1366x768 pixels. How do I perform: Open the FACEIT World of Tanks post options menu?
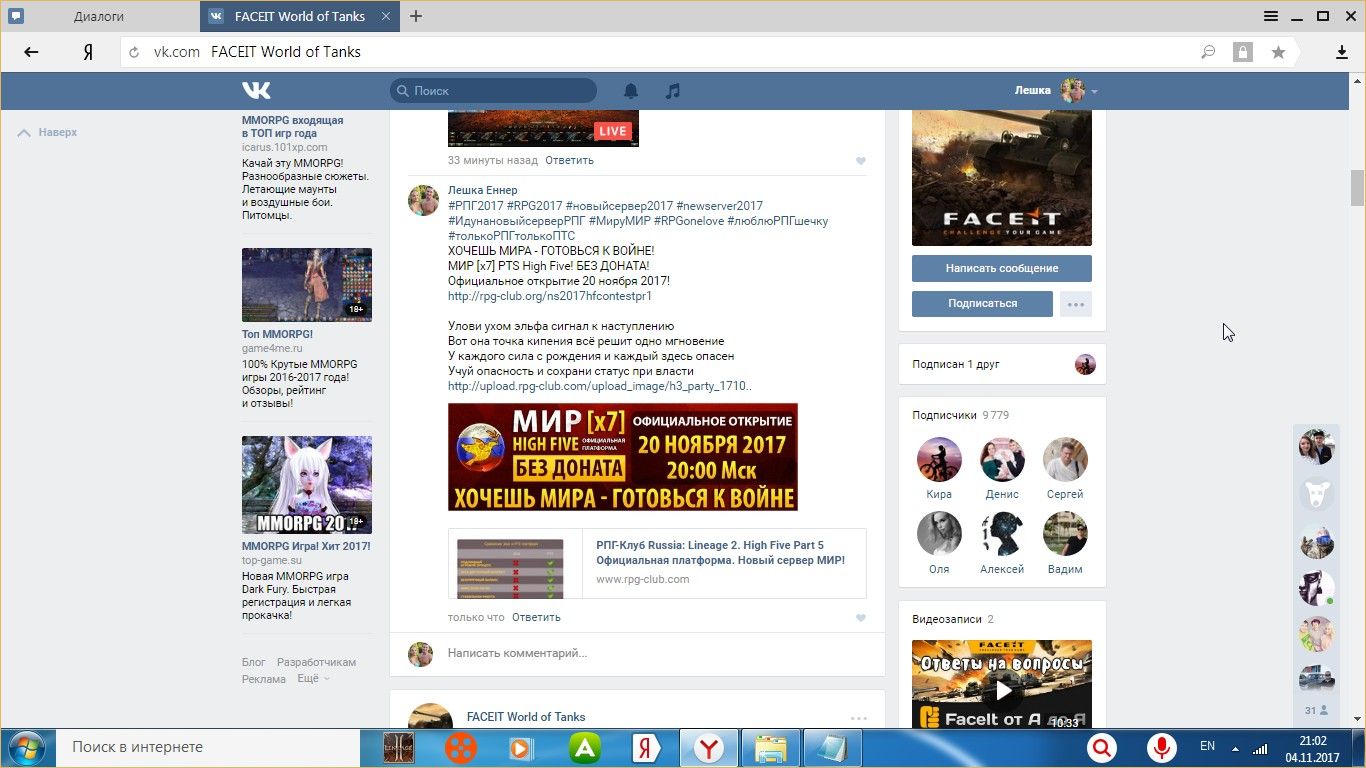(x=858, y=718)
